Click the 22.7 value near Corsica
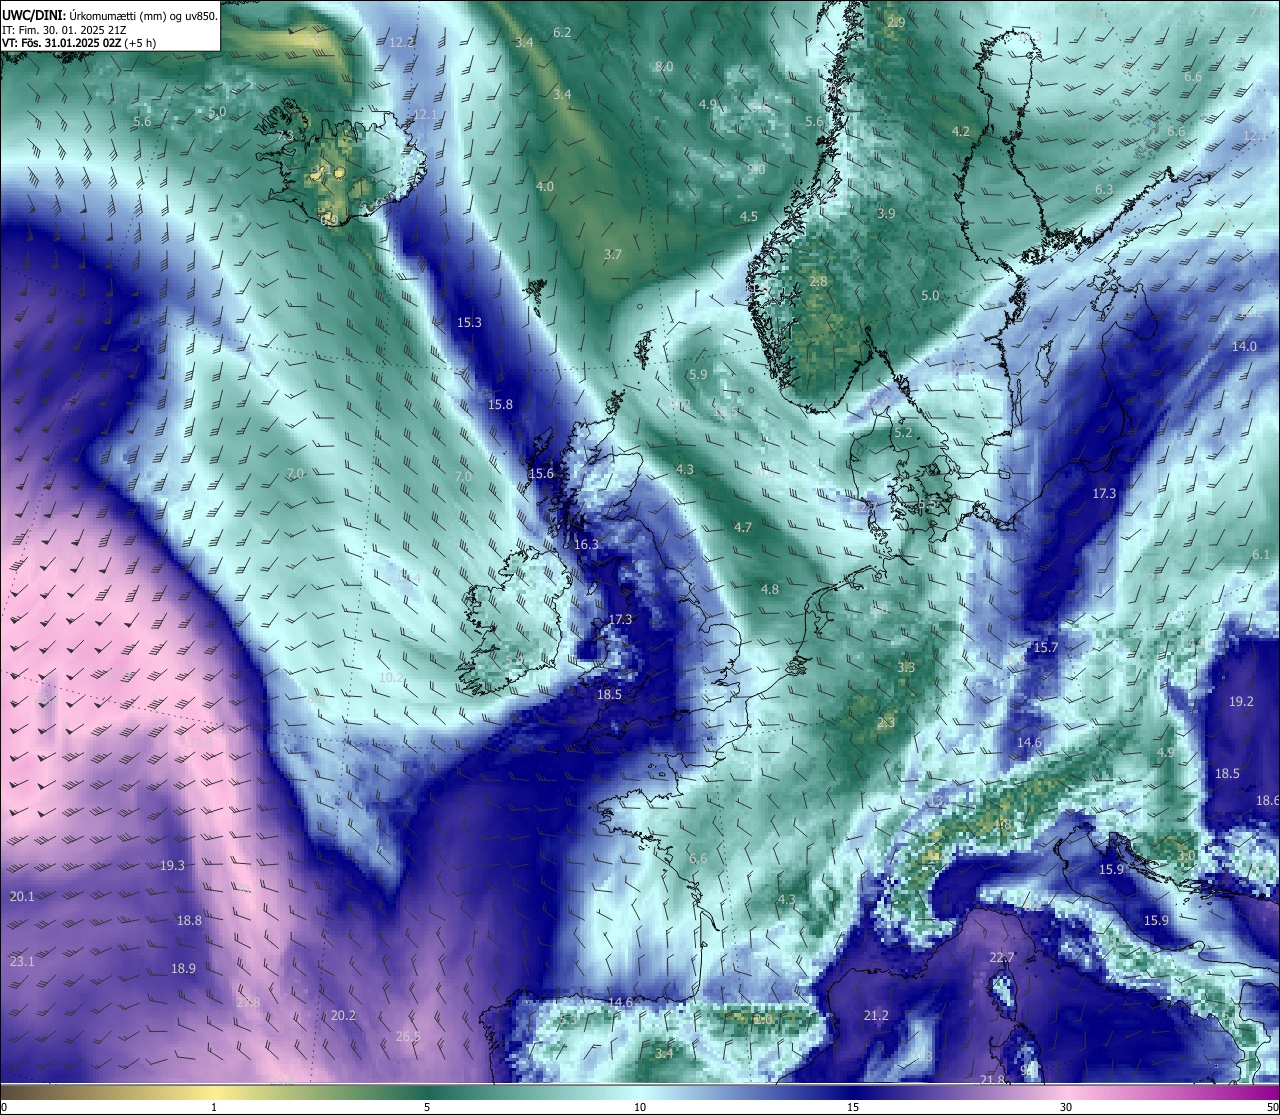The image size is (1280, 1115). 1002,957
